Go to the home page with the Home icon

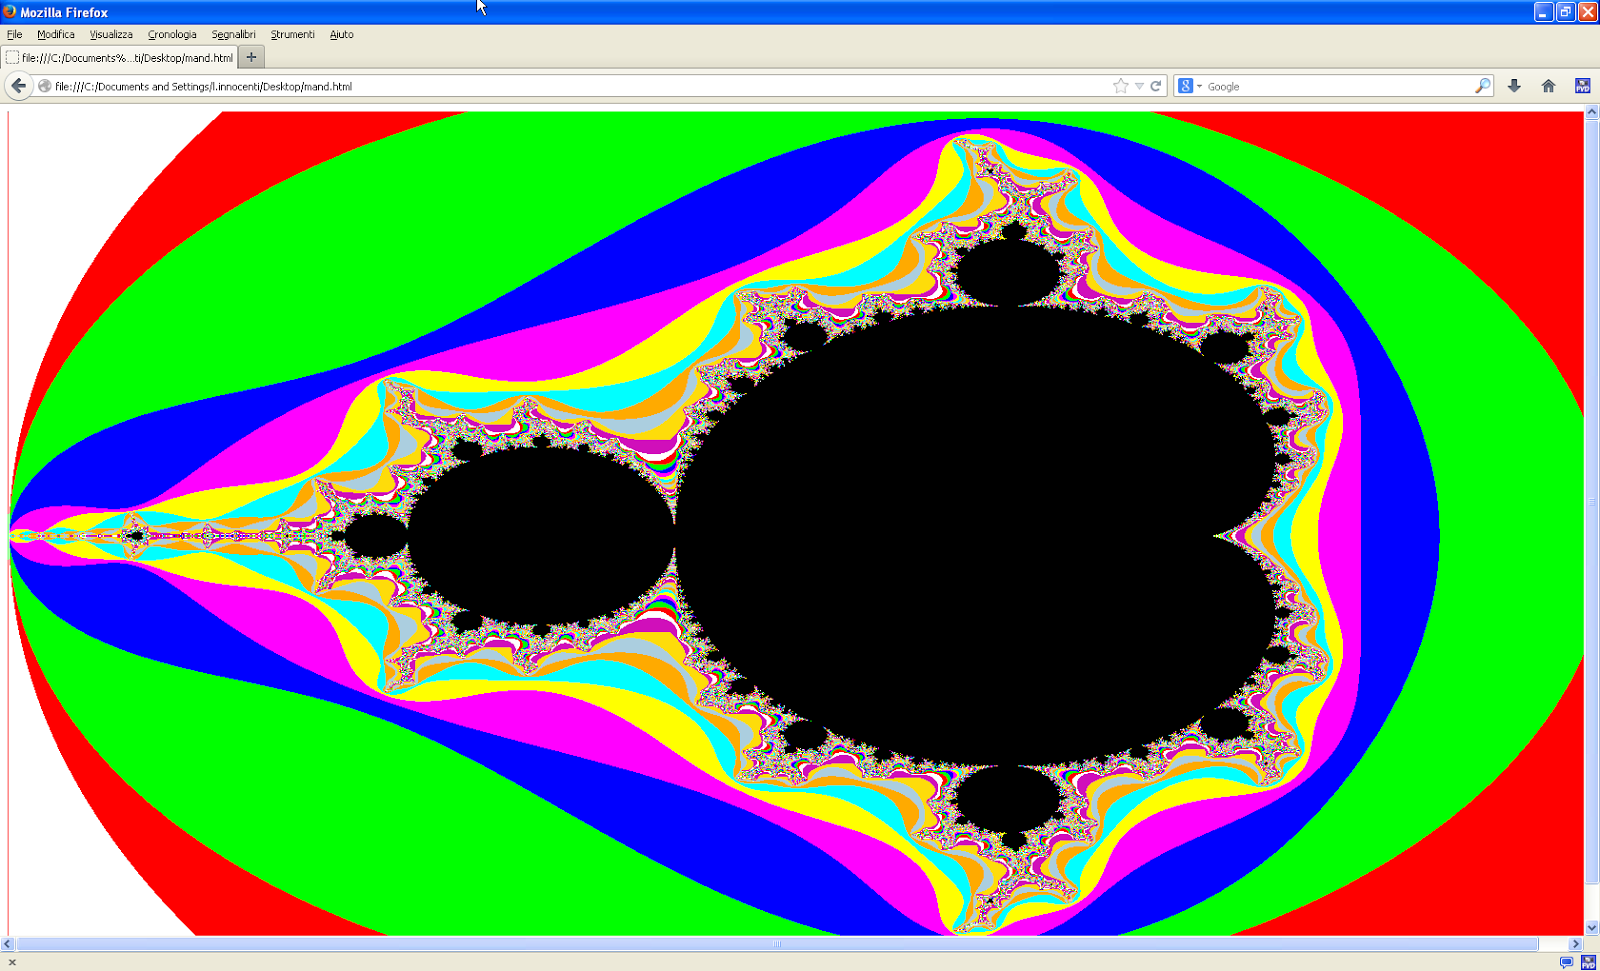click(x=1548, y=86)
